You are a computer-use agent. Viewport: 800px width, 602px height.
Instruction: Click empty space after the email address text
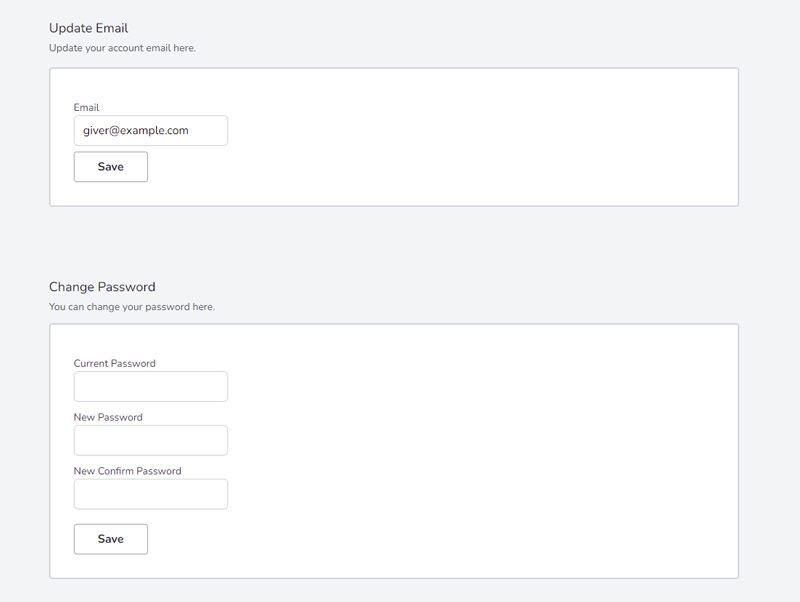click(207, 131)
